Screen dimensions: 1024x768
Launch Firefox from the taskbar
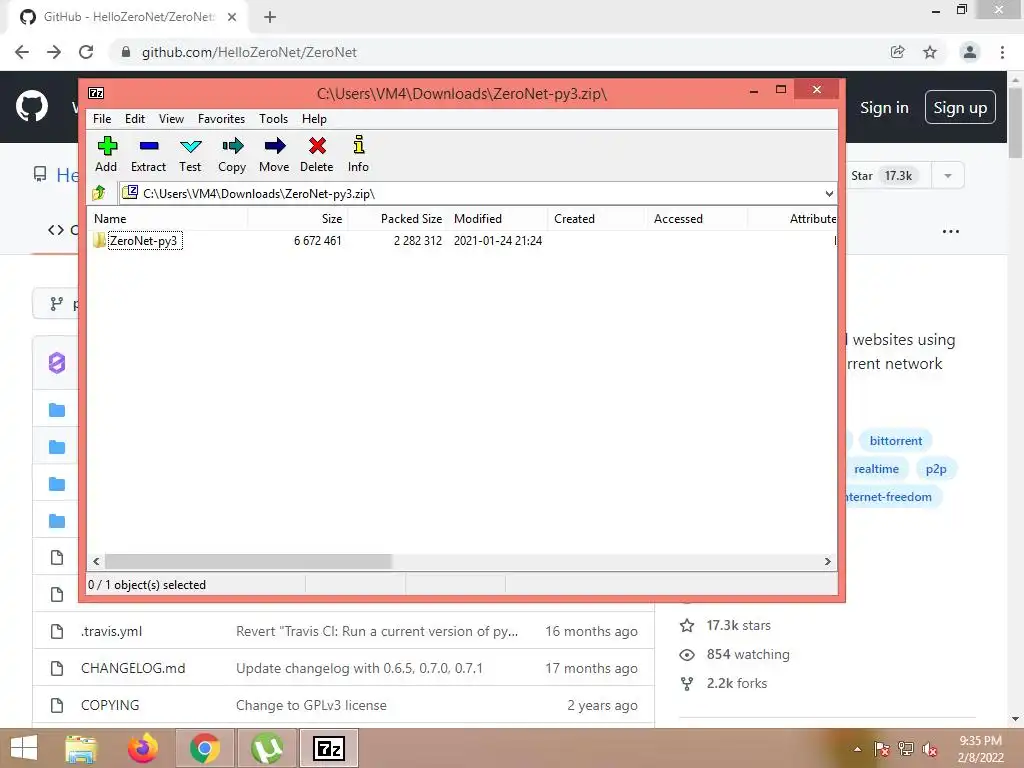142,748
